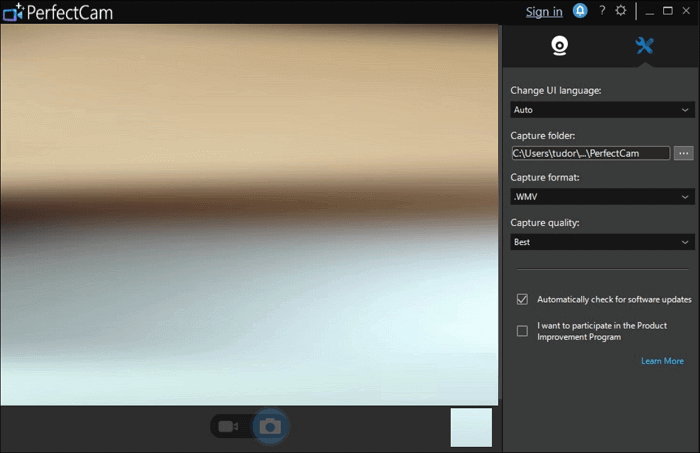
Task: Select the photo camera capture mode
Action: coord(269,427)
